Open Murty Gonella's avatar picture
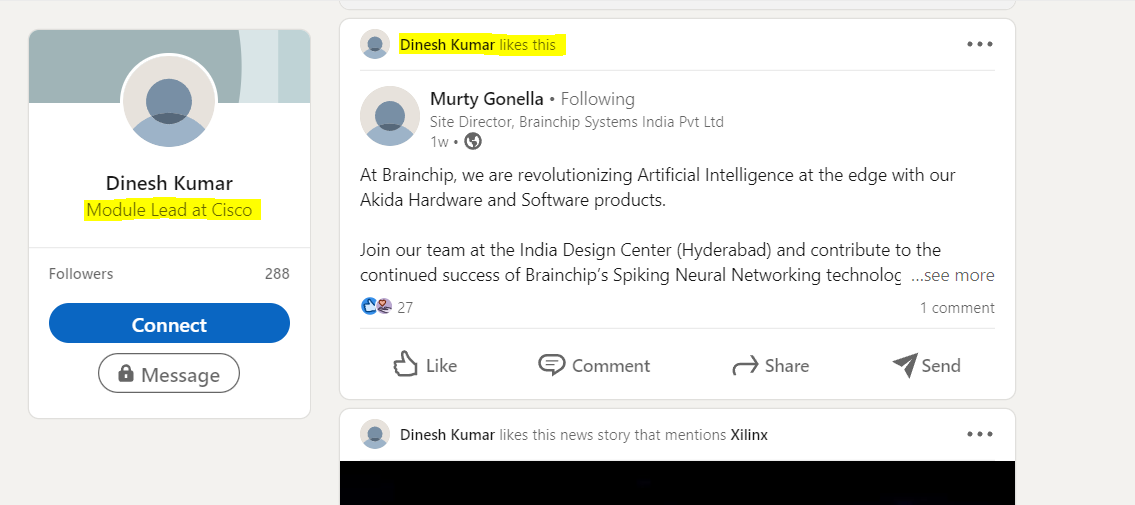Viewport: 1135px width, 505px height. tap(389, 116)
